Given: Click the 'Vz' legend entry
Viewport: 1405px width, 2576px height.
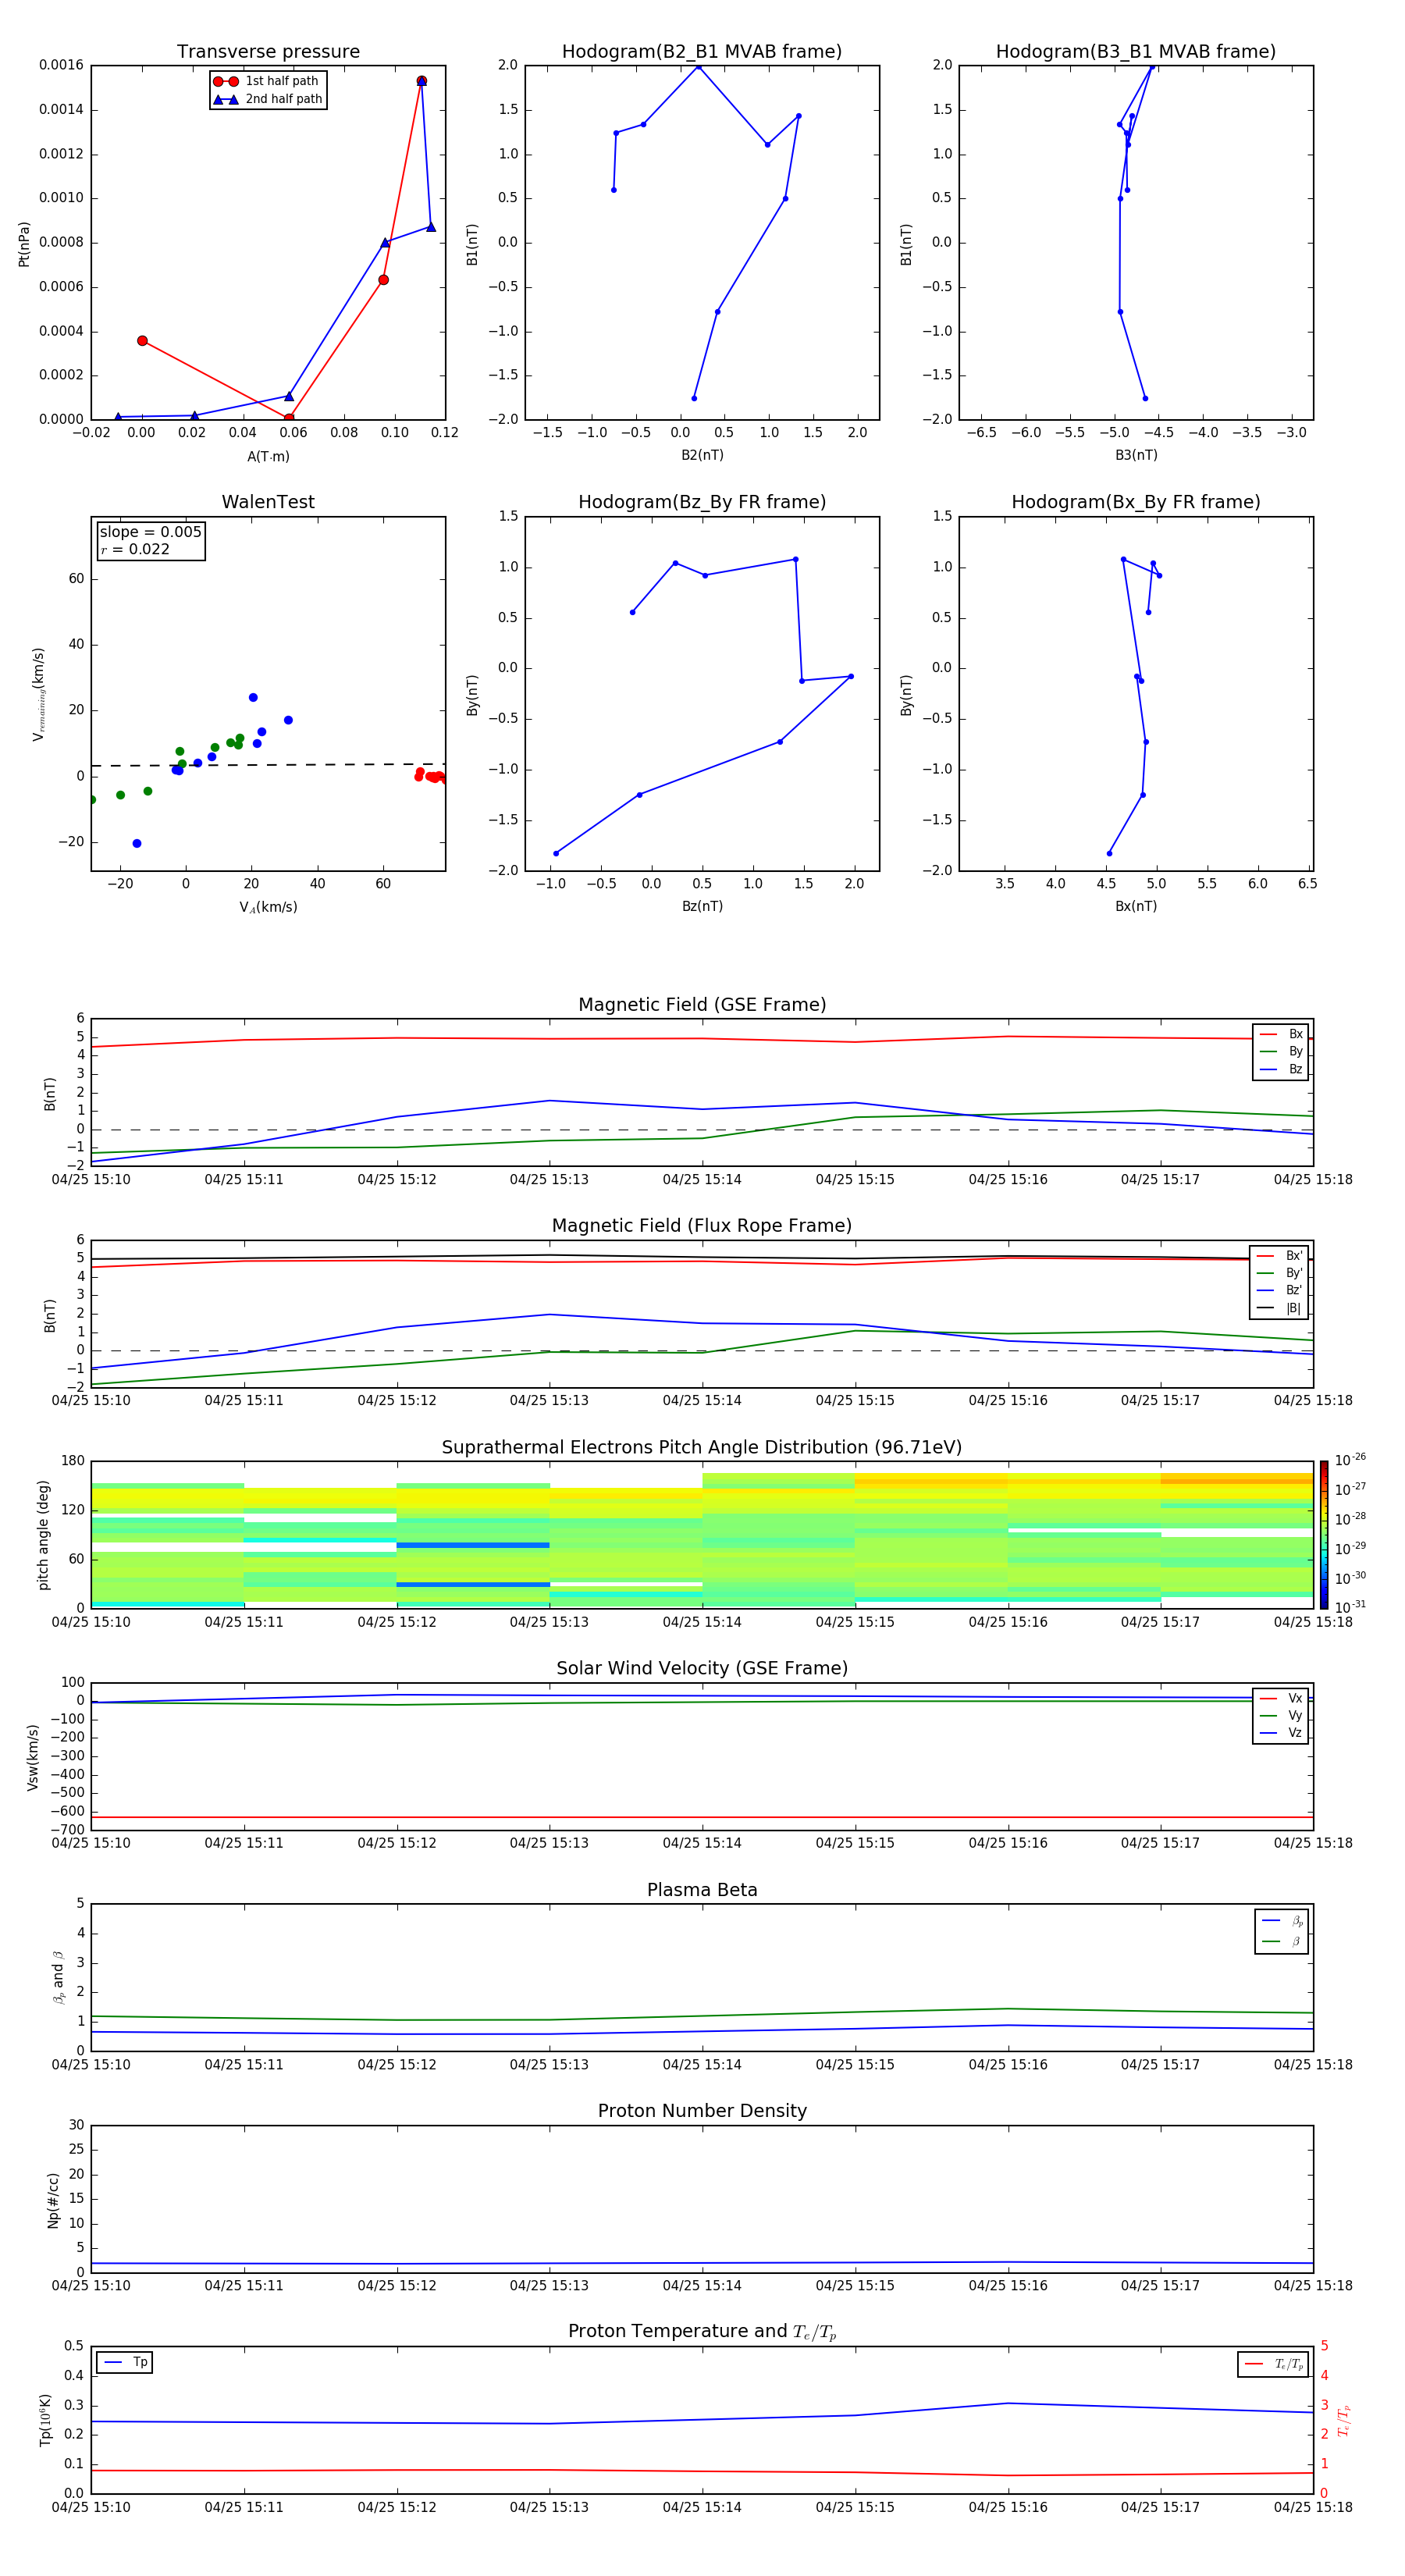Looking at the screenshot, I should [x=1281, y=1733].
